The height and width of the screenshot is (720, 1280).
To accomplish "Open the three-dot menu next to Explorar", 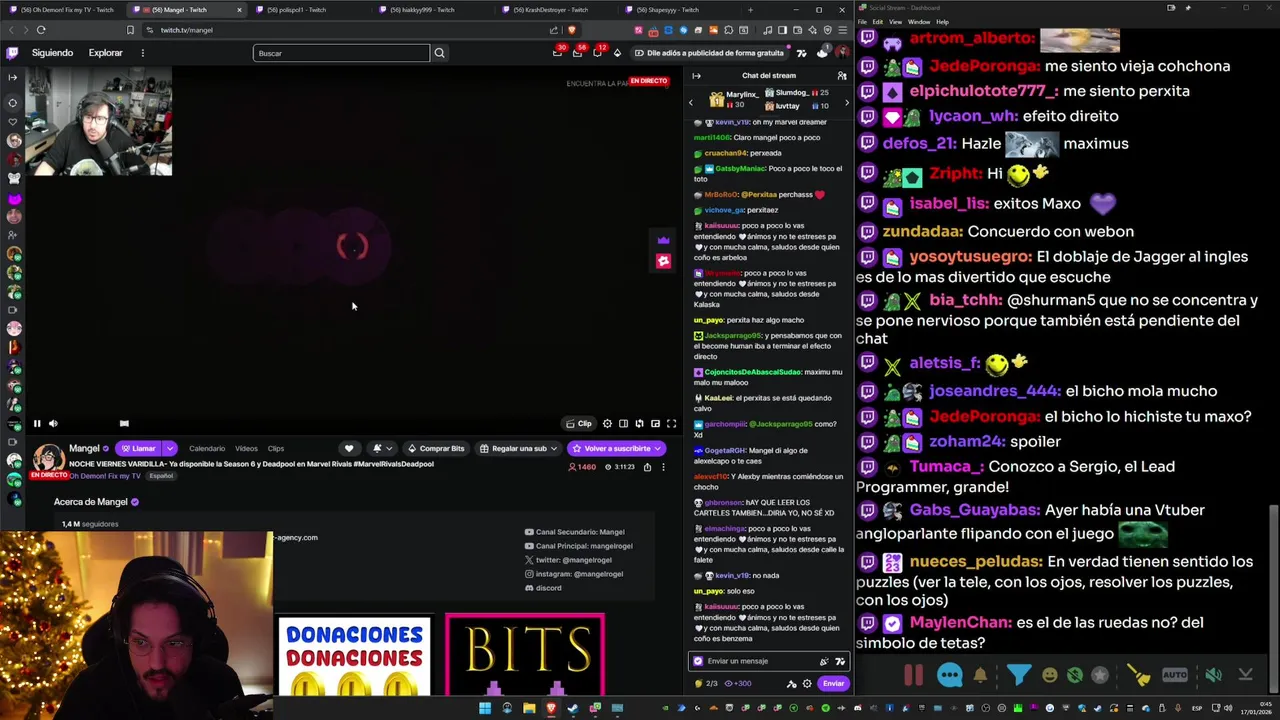I will [x=142, y=53].
